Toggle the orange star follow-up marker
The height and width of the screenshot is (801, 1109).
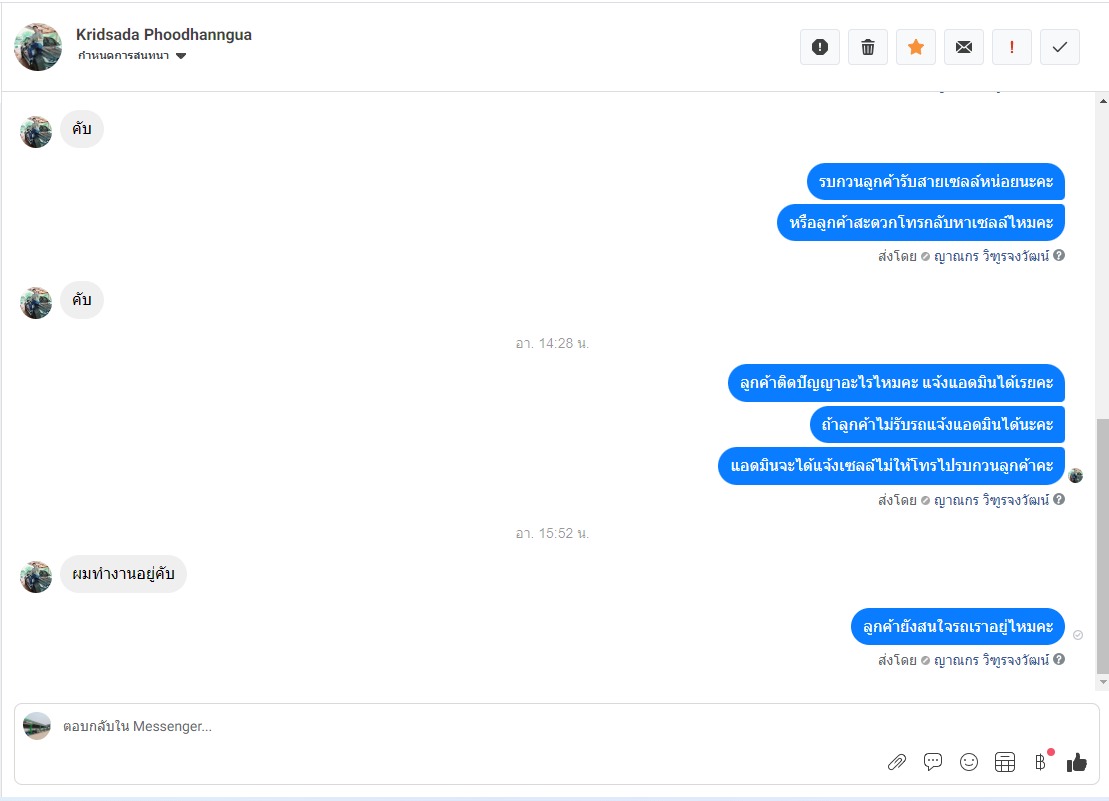click(916, 47)
